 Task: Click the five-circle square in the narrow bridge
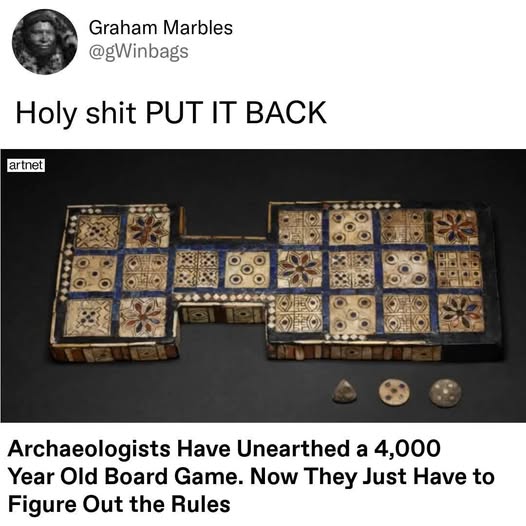pos(247,270)
